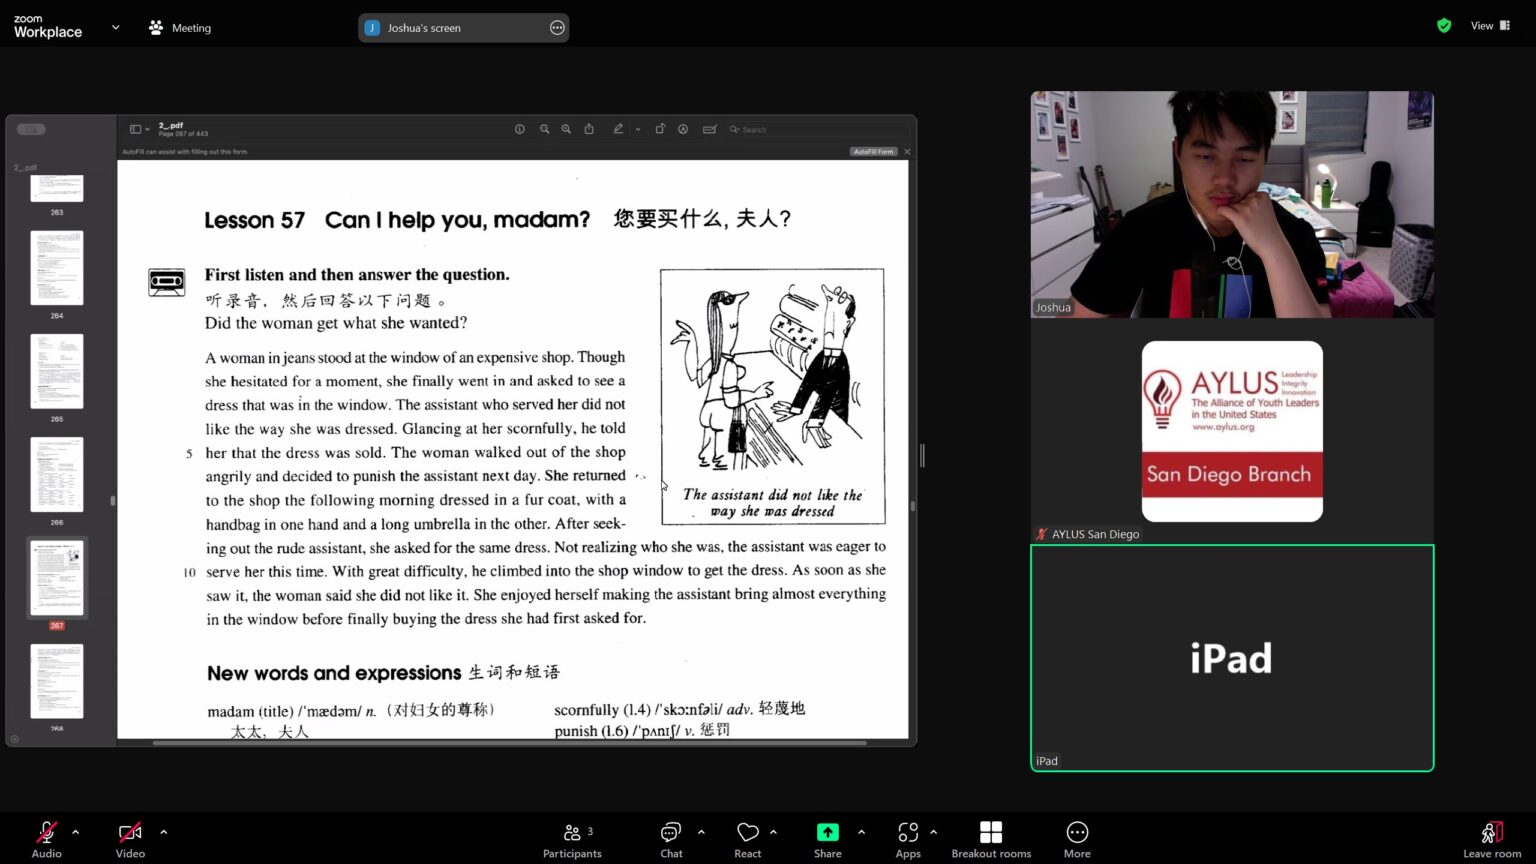Click the Meeting tab in top bar
Image resolution: width=1536 pixels, height=864 pixels.
(180, 28)
